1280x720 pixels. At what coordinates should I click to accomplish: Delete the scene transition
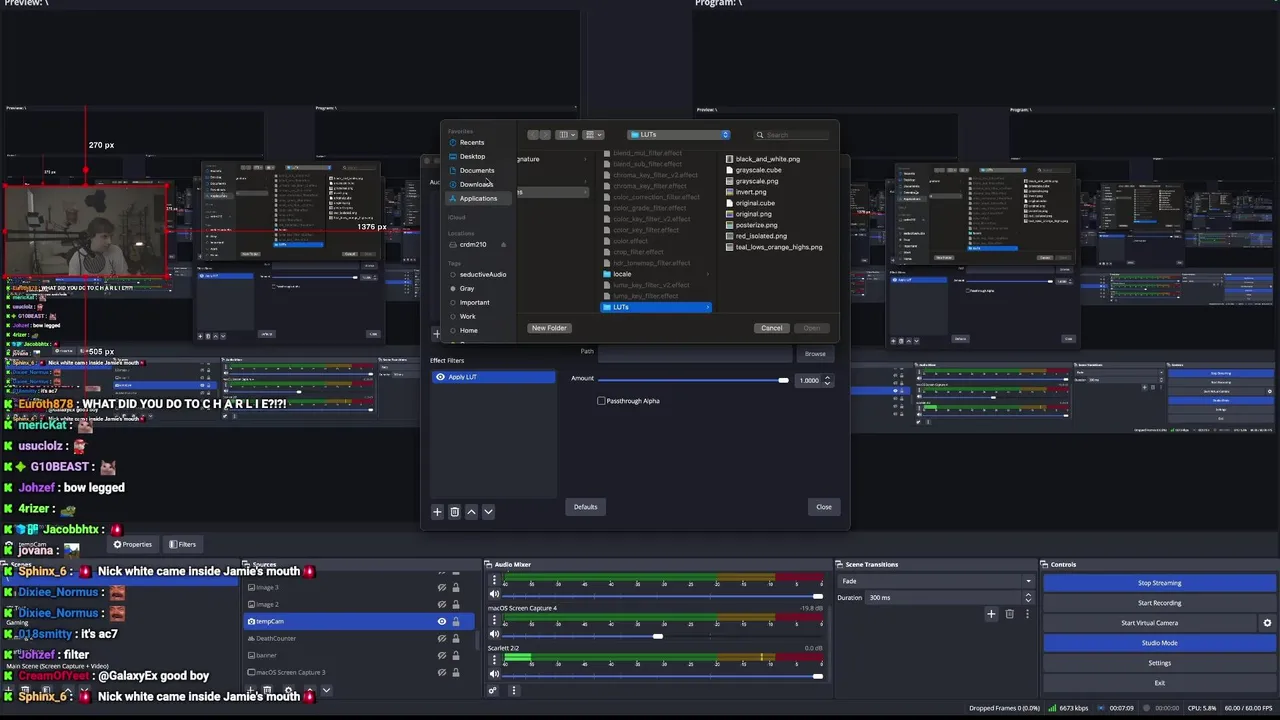tap(1009, 614)
